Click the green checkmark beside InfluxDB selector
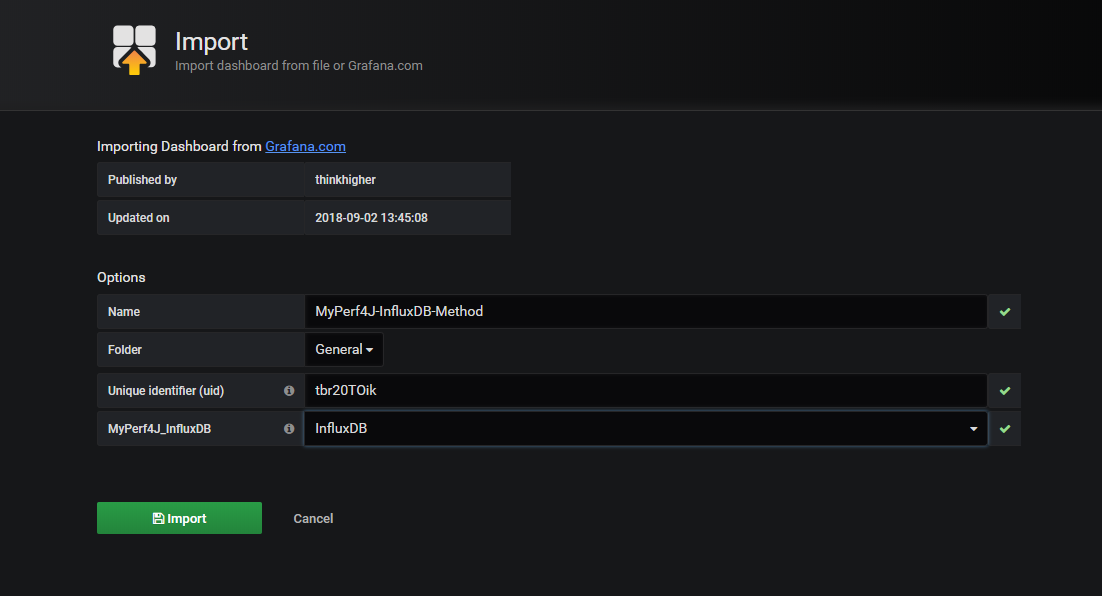 click(x=1004, y=429)
